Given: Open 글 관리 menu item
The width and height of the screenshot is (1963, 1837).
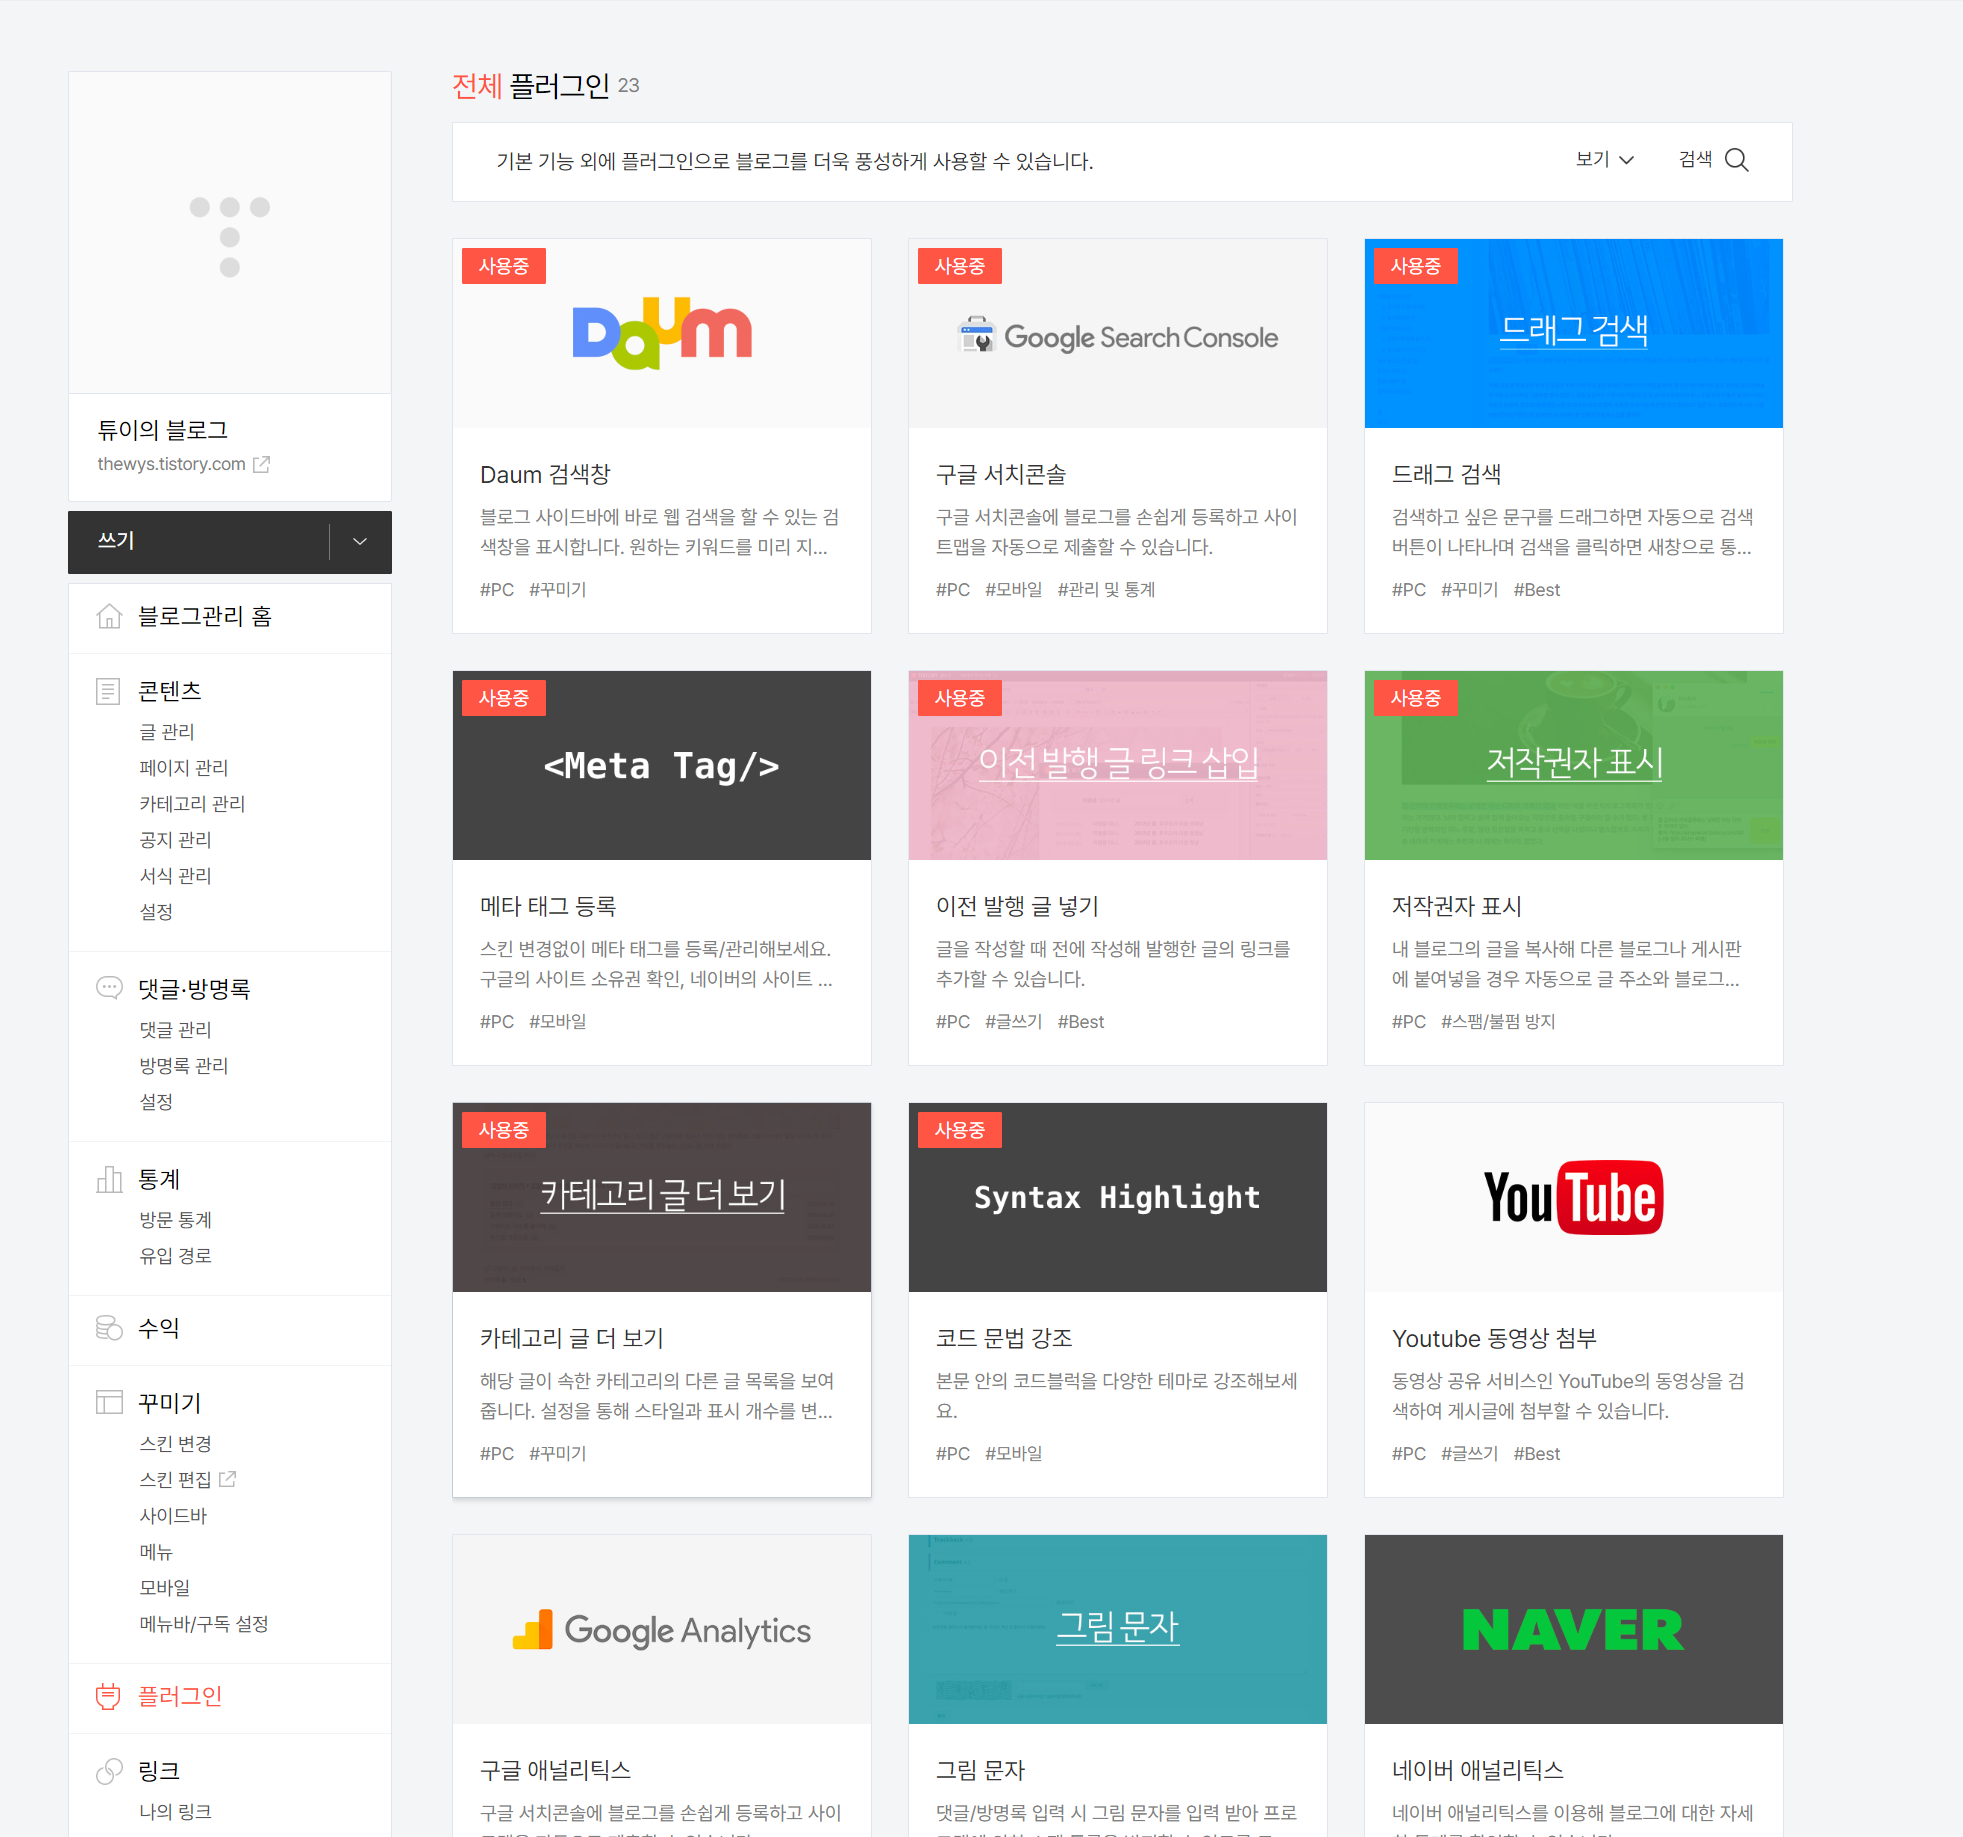Looking at the screenshot, I should [167, 732].
